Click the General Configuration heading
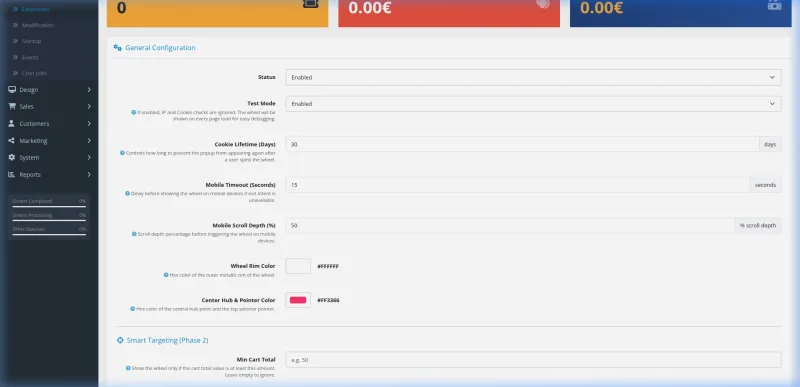 160,48
